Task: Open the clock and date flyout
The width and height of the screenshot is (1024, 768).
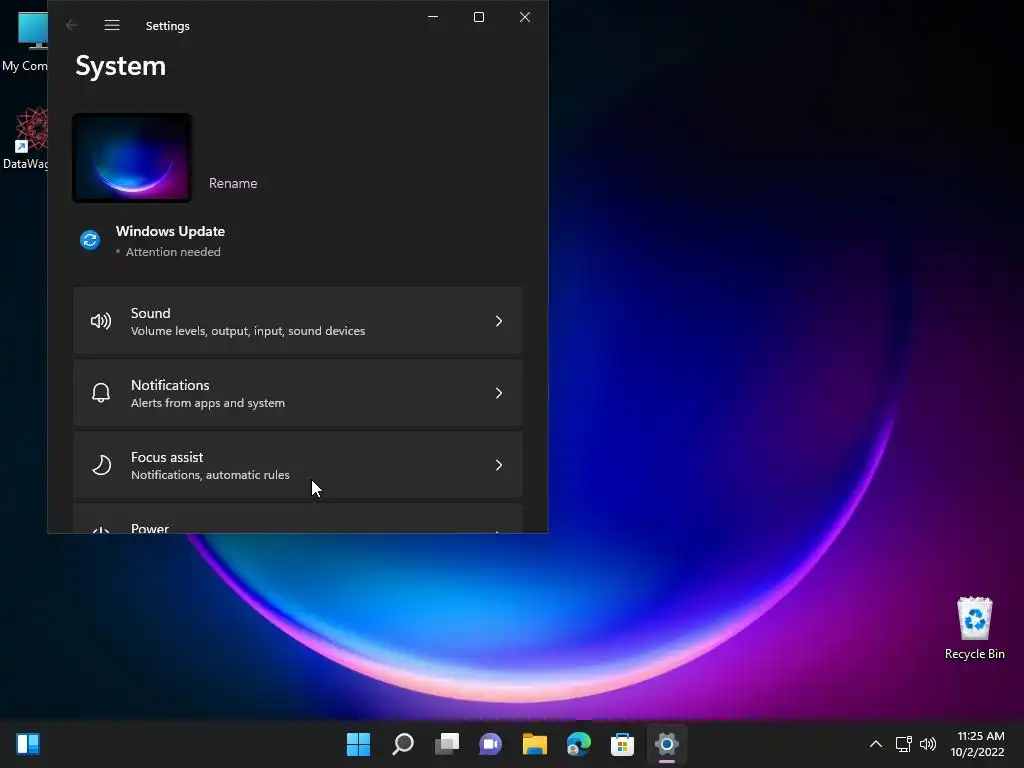Action: 978,744
